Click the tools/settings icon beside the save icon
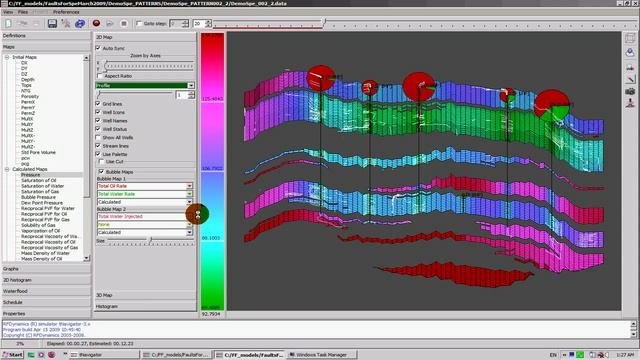640x360 pixels. pyautogui.click(x=66, y=23)
